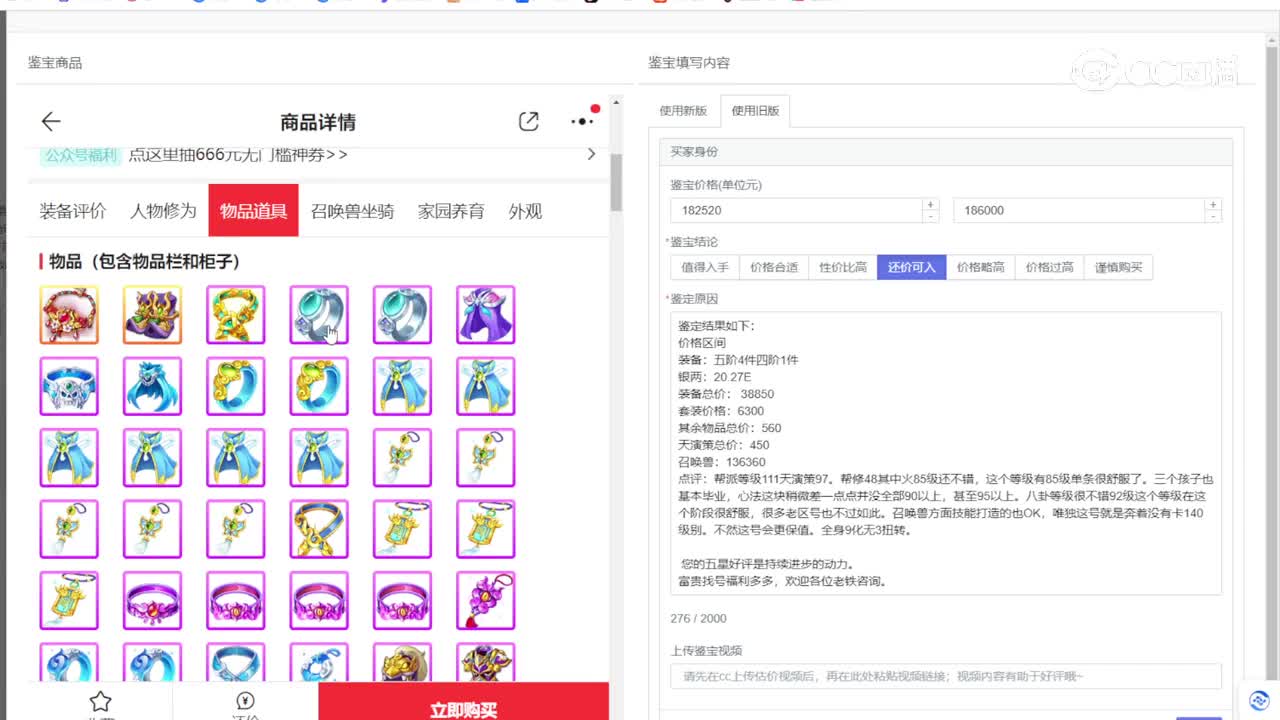This screenshot has height=720, width=1280.
Task: Select the purple-gold armor in the bottom row
Action: point(486,662)
